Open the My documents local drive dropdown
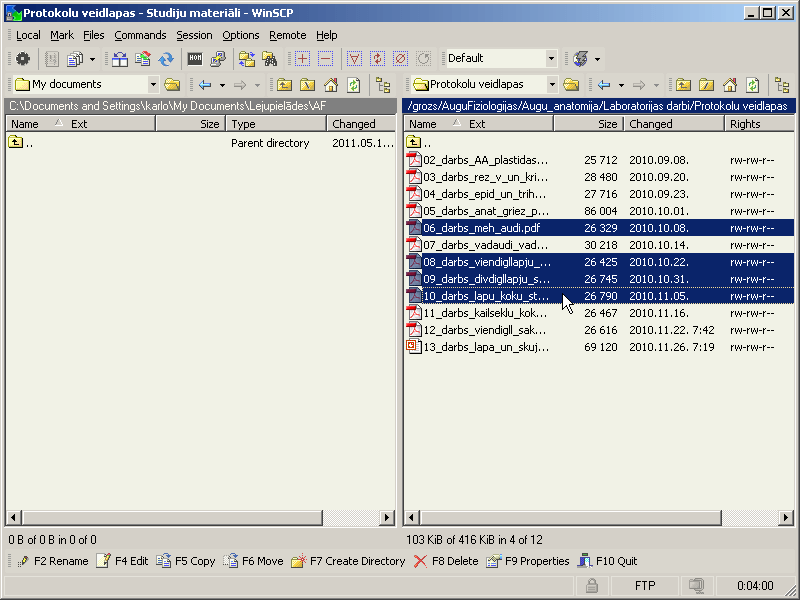 coord(153,84)
